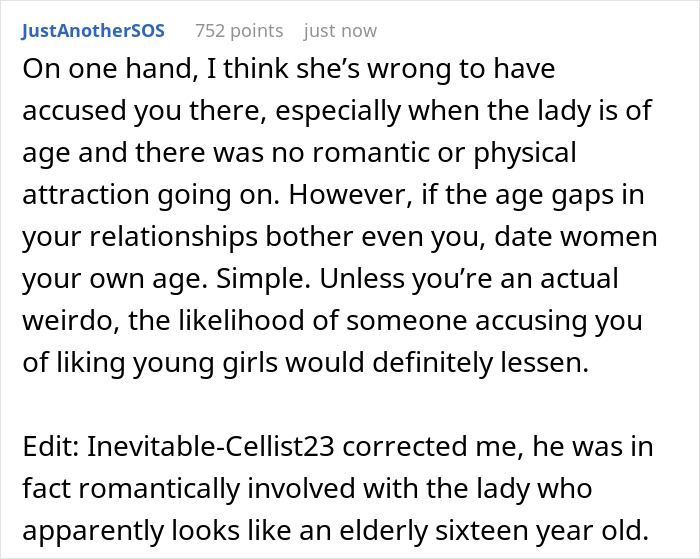Click the 'just now' timestamp
The image size is (700, 559).
coord(340,31)
